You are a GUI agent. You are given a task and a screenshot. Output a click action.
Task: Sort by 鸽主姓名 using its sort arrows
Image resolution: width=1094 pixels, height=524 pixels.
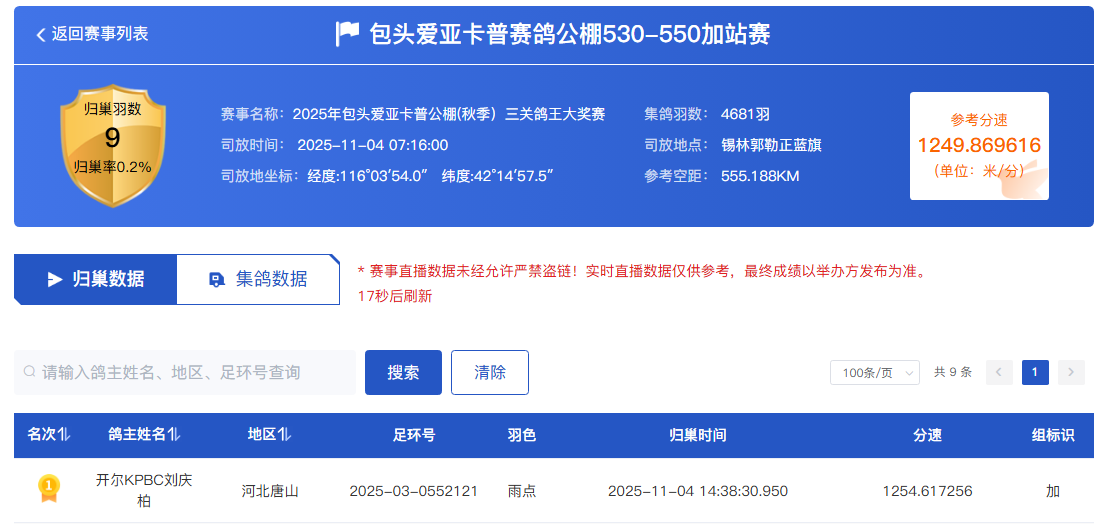tap(174, 435)
